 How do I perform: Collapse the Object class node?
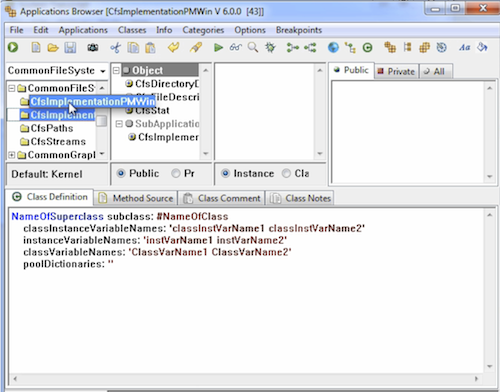116,70
